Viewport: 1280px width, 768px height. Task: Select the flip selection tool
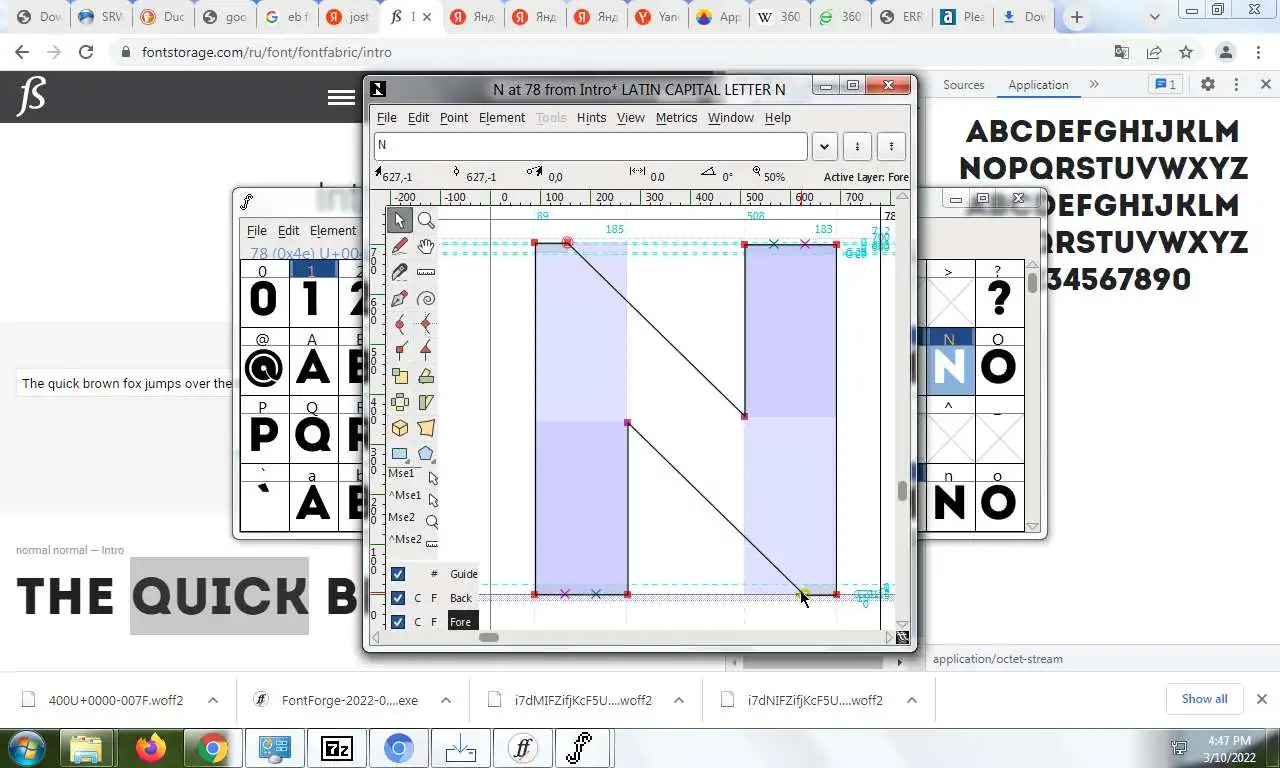coord(400,402)
